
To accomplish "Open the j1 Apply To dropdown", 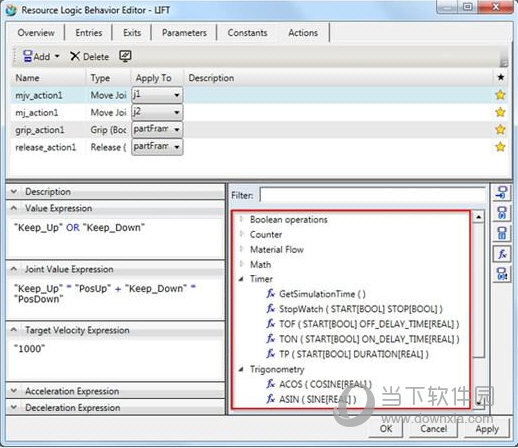I will click(157, 95).
